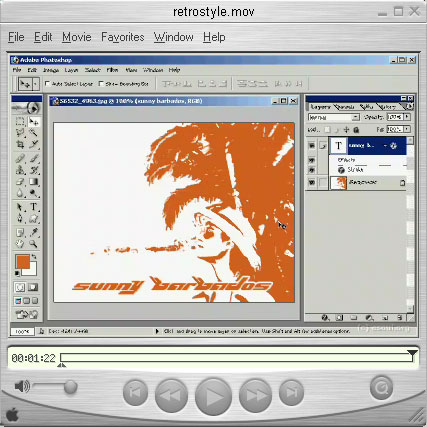Select the Clone Stamp tool

tap(20, 170)
